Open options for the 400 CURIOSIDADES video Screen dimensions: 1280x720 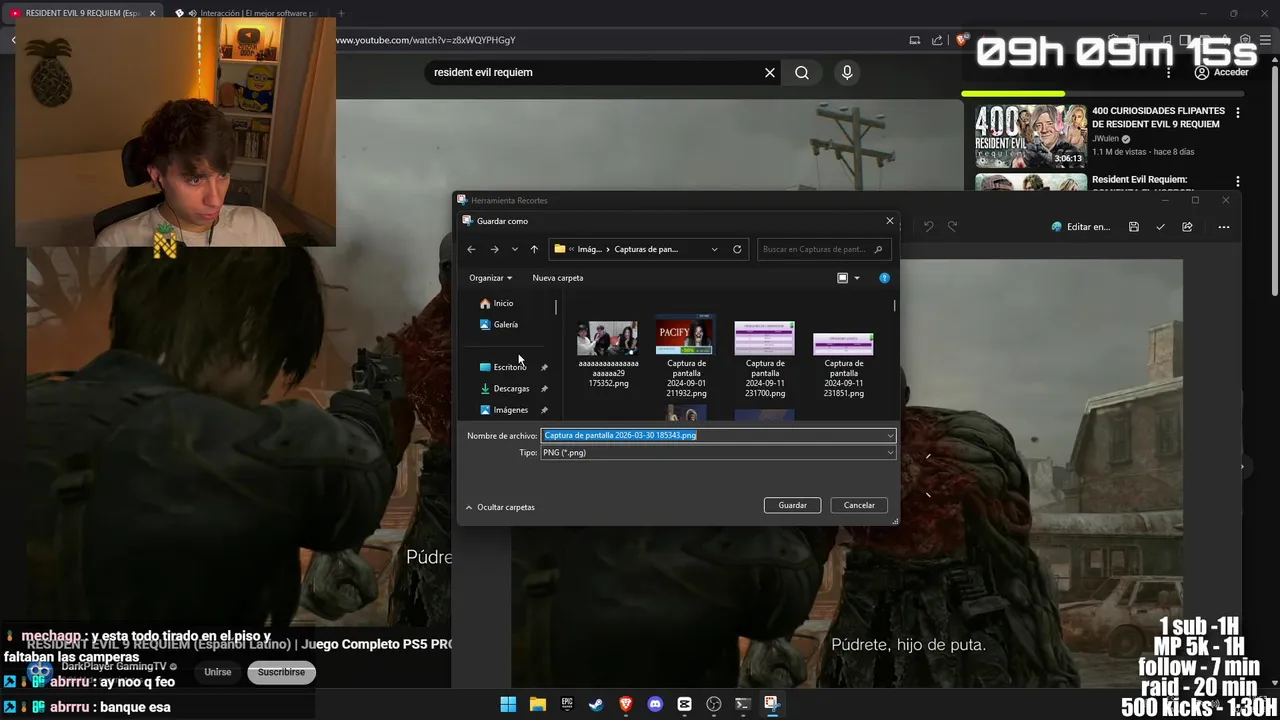click(1238, 113)
